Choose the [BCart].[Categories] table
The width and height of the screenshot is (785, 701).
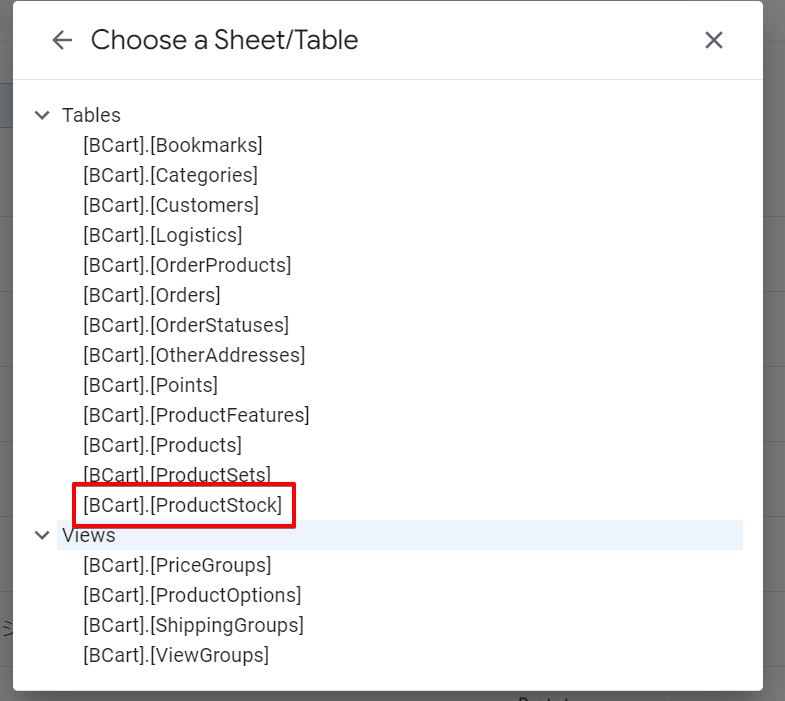click(170, 175)
